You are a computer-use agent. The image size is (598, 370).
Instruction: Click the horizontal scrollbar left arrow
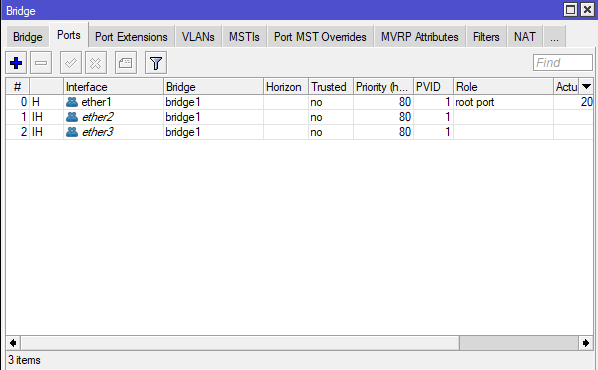tap(13, 343)
